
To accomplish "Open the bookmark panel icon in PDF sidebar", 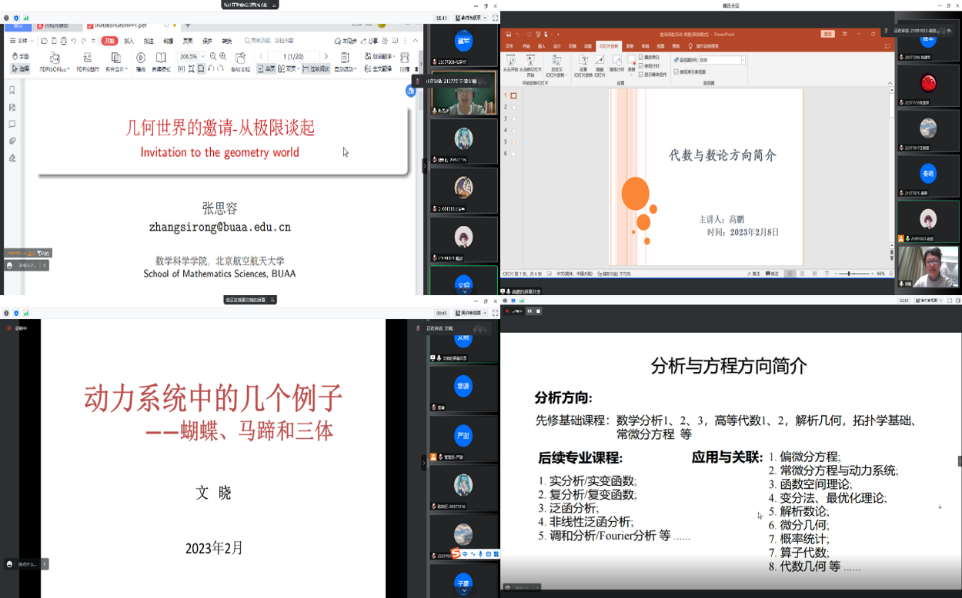I will pyautogui.click(x=12, y=107).
